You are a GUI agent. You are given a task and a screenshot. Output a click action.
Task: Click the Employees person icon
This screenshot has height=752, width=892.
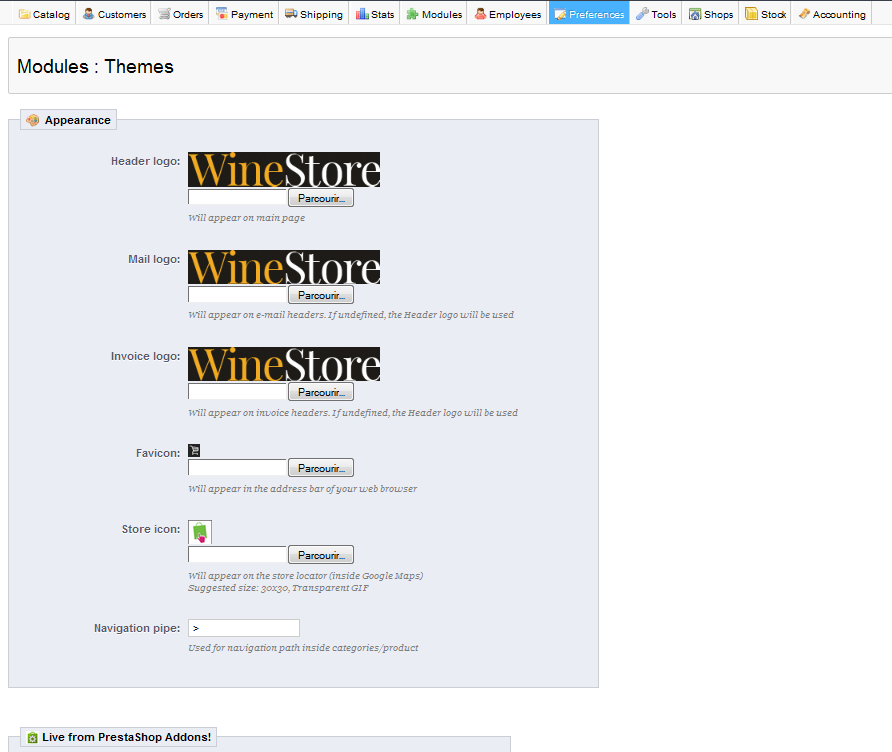[x=480, y=14]
